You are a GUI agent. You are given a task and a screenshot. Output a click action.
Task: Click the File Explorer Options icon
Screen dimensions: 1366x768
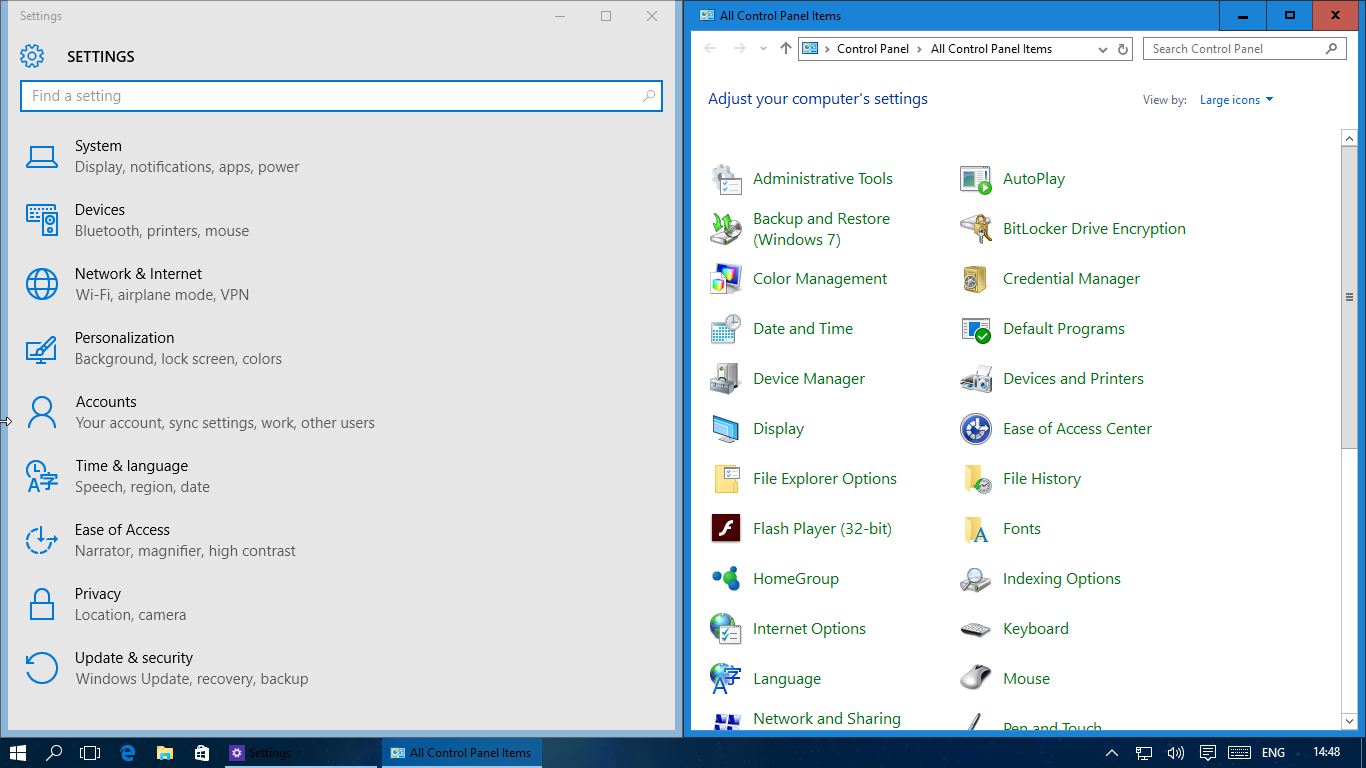[726, 479]
